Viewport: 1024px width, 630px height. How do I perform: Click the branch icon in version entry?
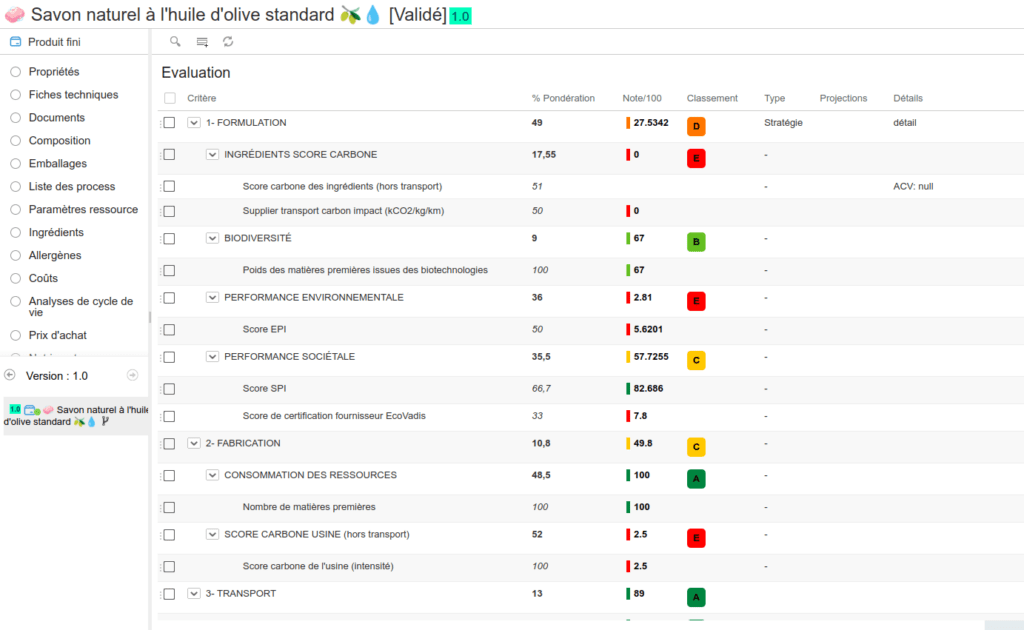click(x=106, y=422)
